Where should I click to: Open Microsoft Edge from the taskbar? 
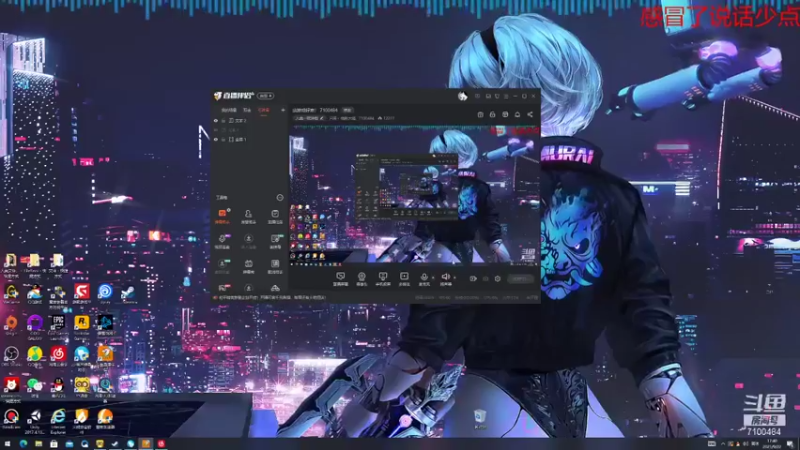23,444
